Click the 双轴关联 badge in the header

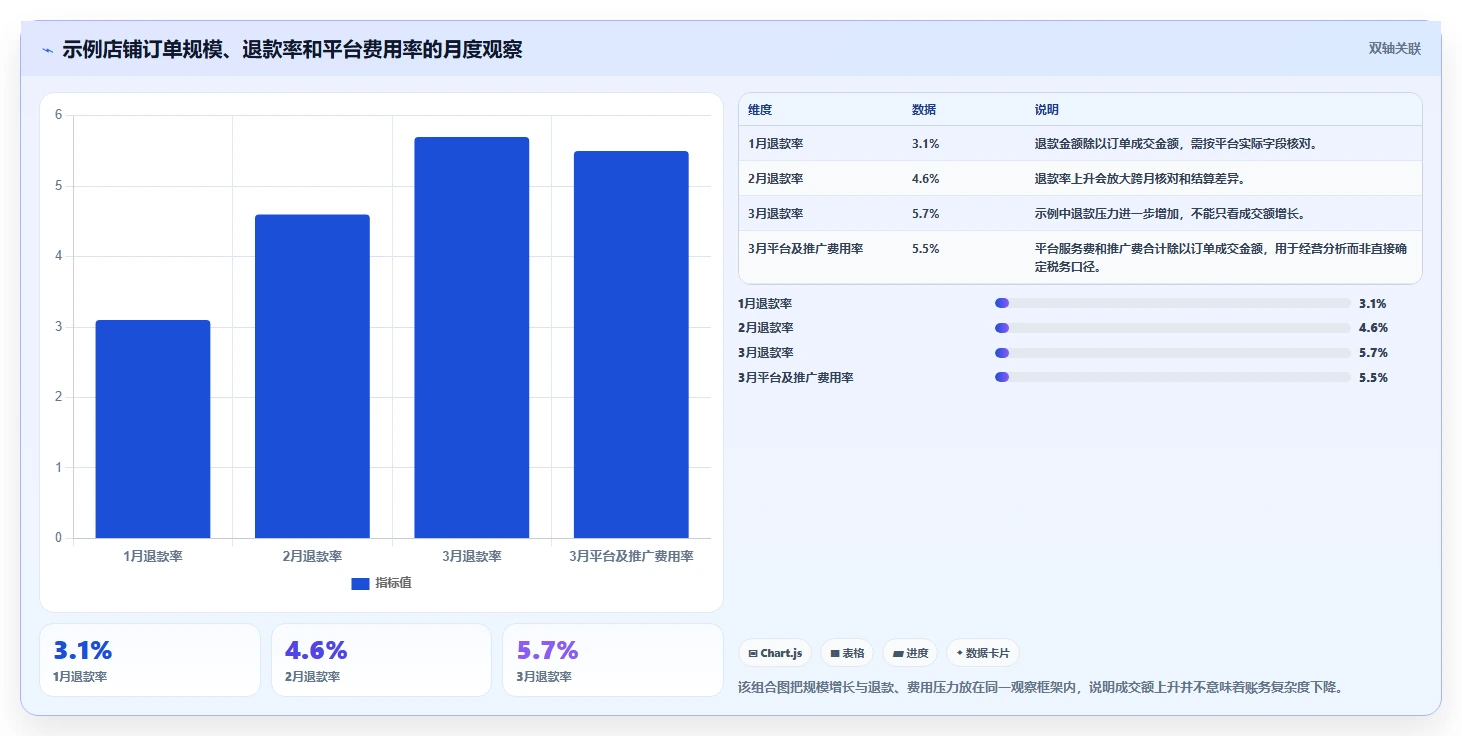point(1394,49)
